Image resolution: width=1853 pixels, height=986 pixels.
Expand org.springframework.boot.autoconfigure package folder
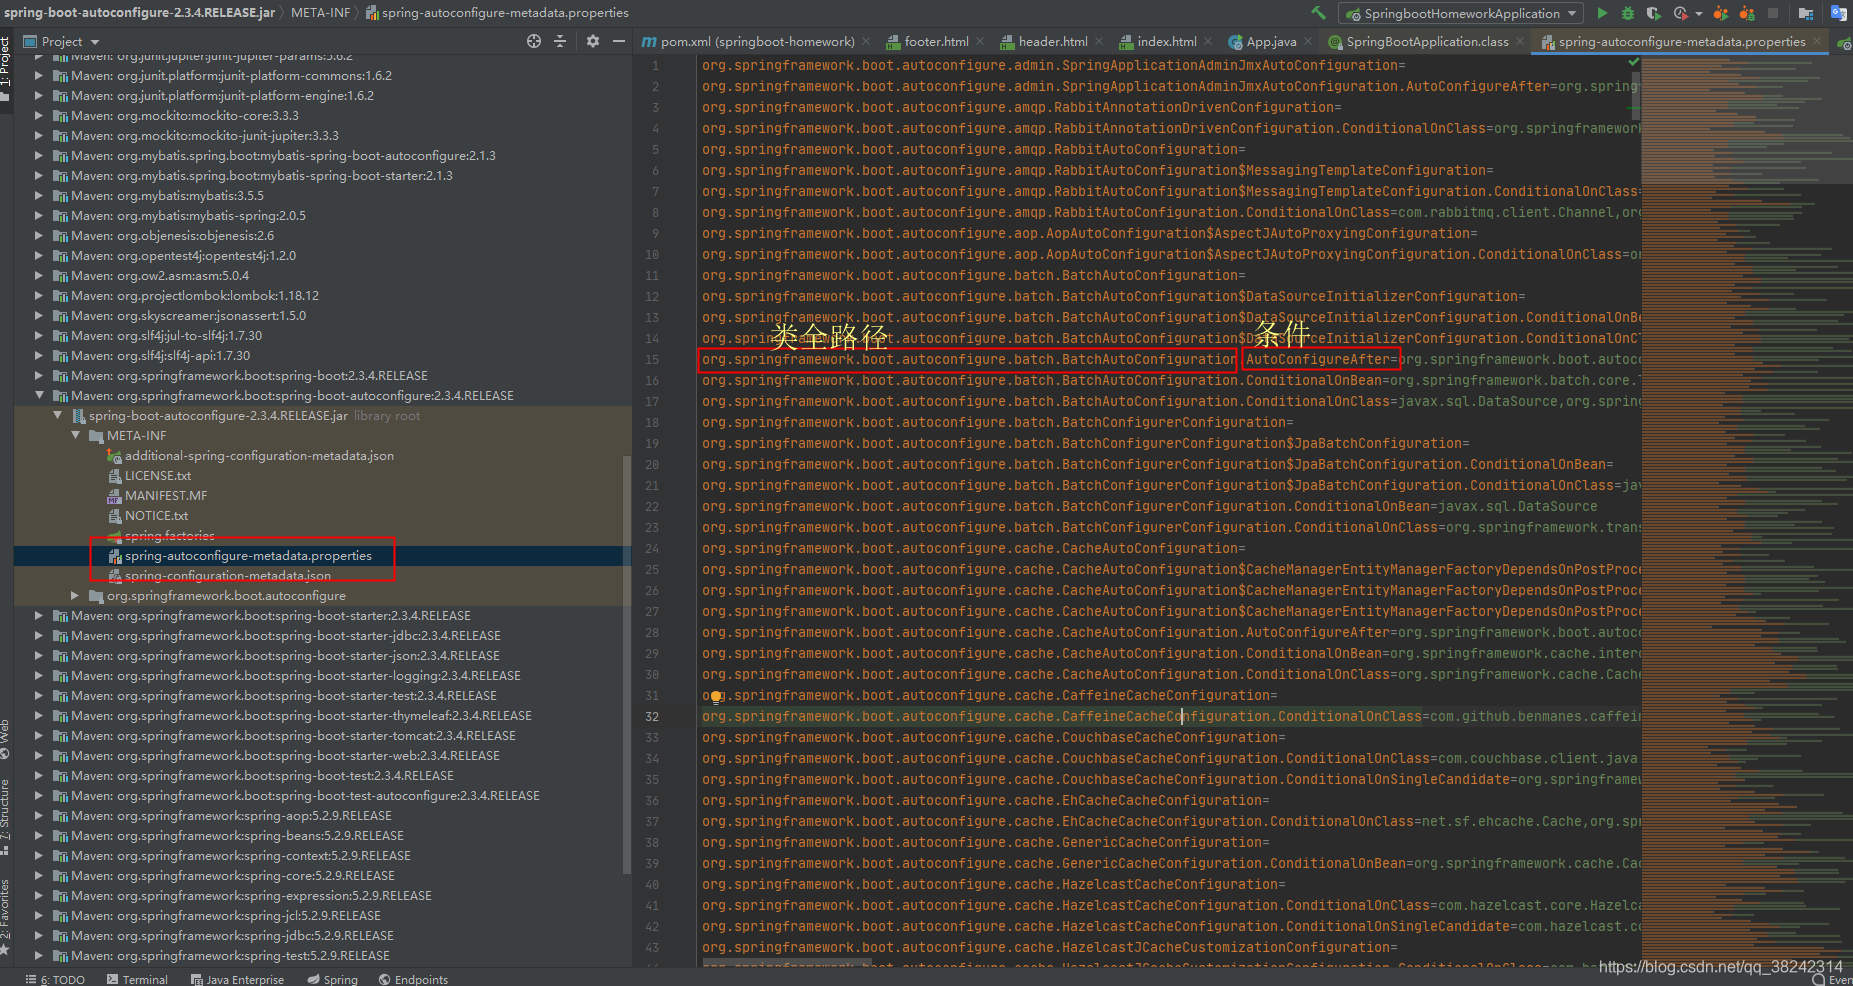point(75,595)
